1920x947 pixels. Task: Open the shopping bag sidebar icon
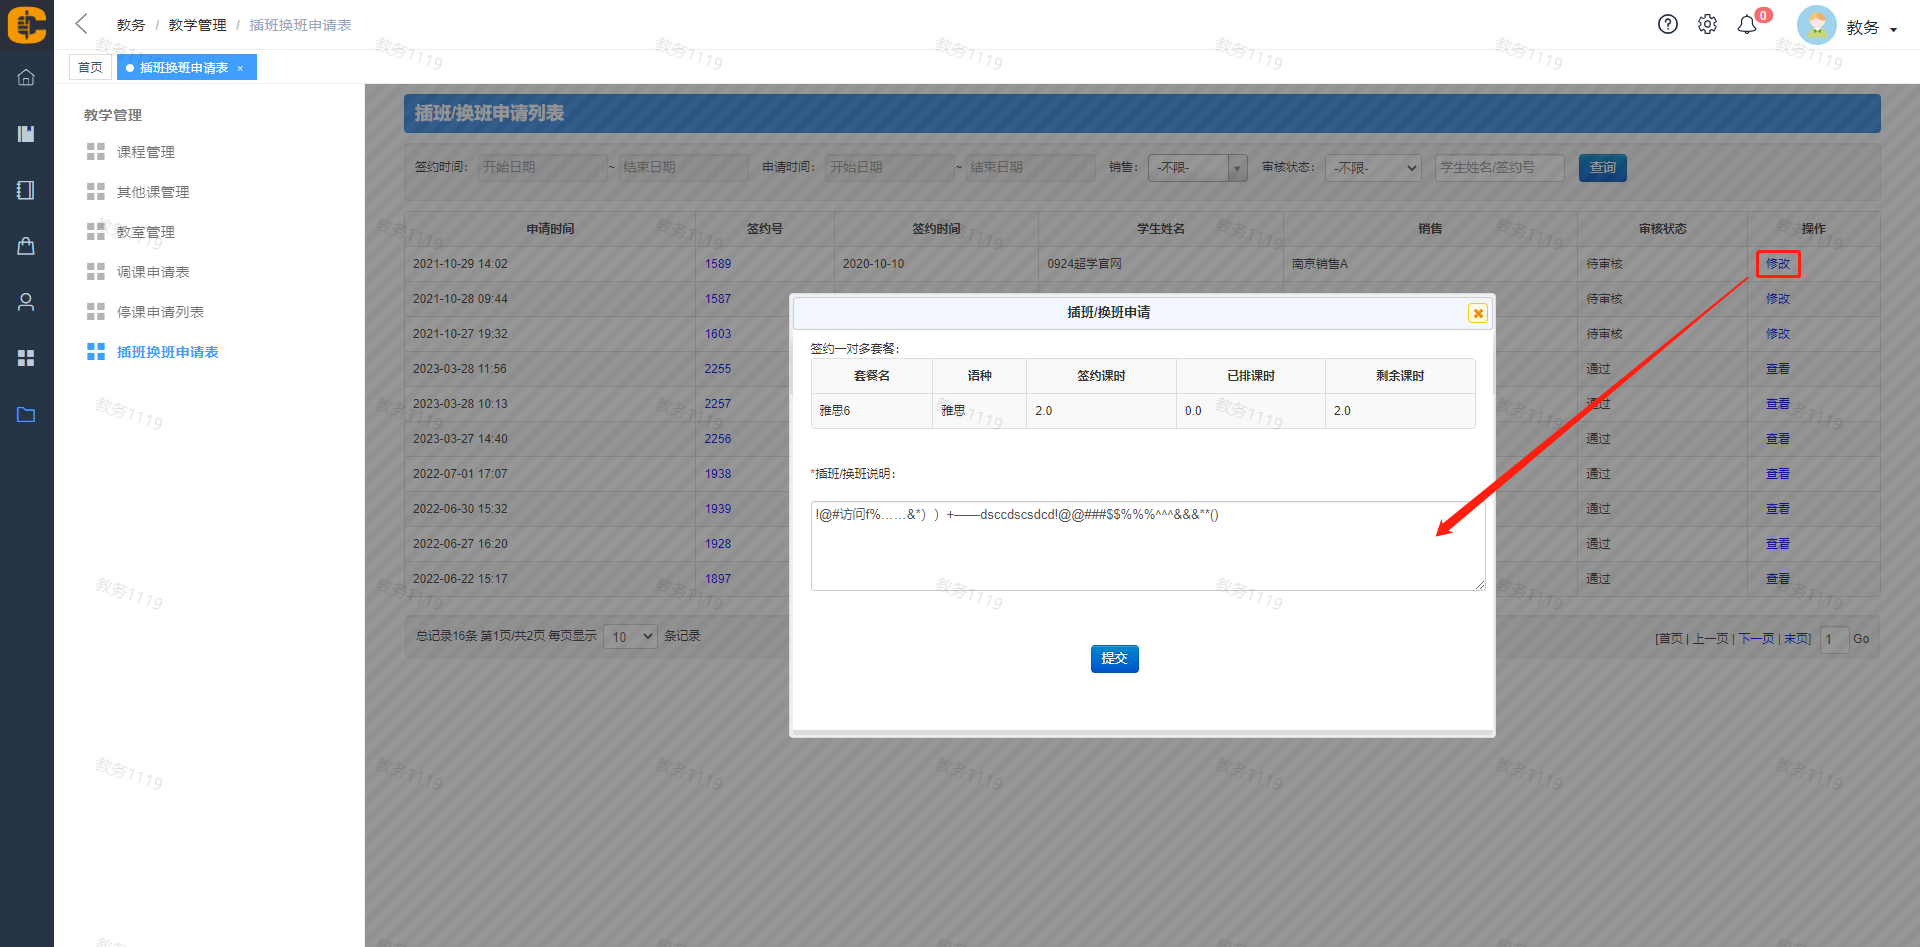point(26,246)
